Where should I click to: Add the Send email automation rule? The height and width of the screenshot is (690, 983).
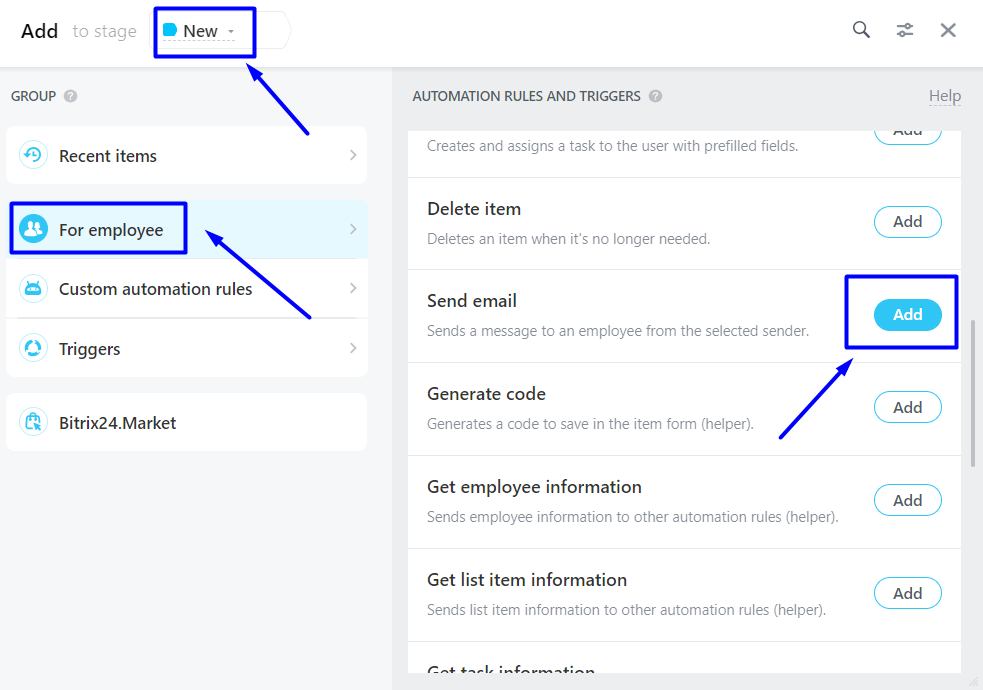(907, 315)
